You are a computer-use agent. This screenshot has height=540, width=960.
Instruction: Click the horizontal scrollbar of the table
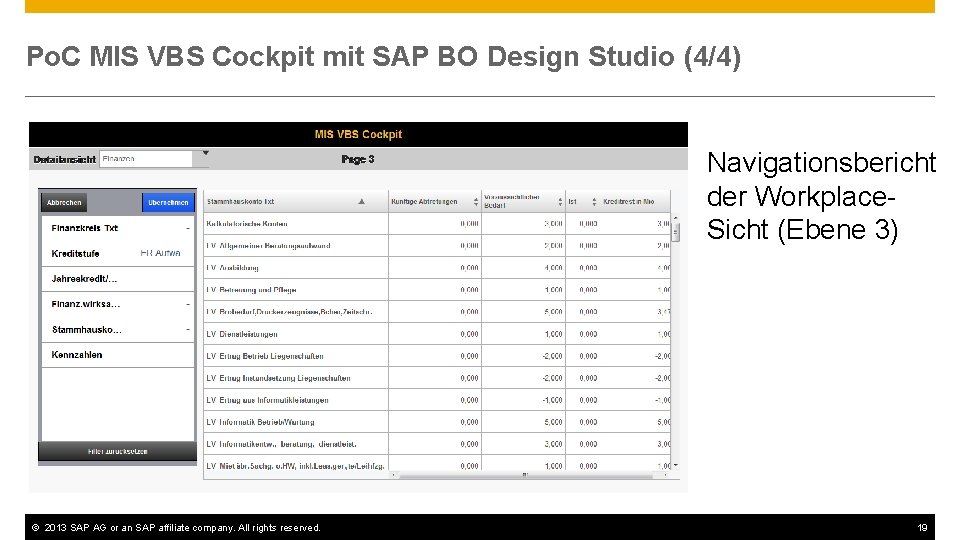point(525,475)
